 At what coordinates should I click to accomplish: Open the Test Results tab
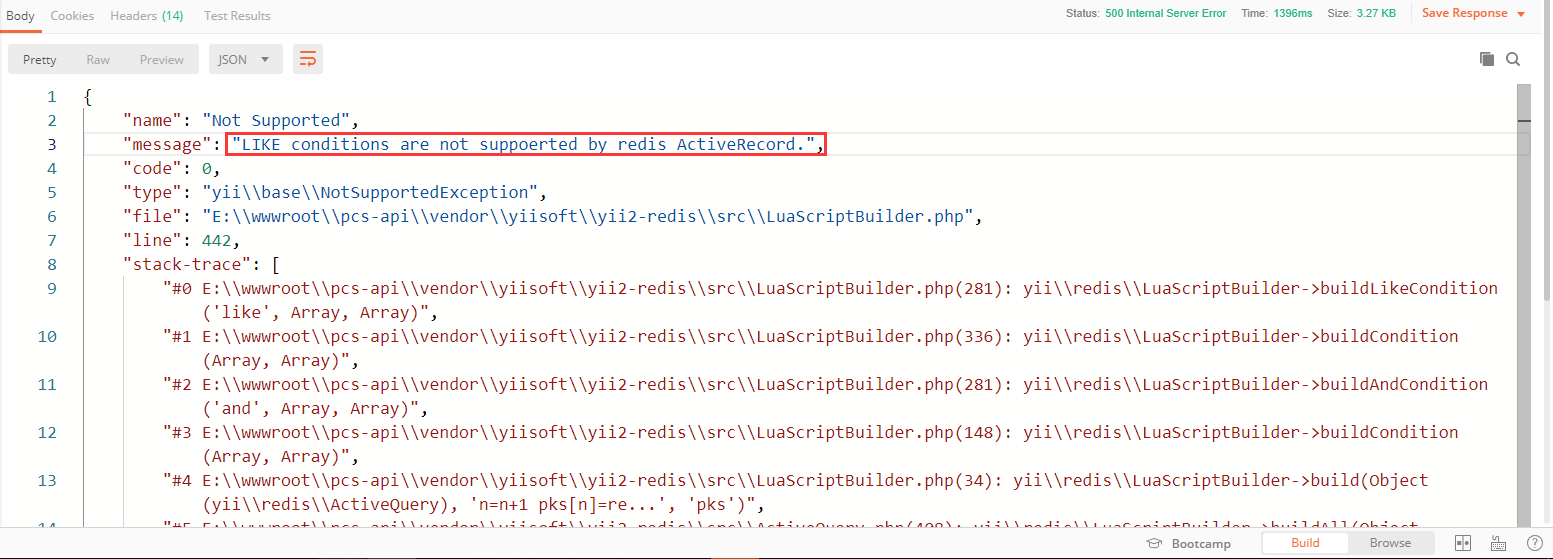237,15
